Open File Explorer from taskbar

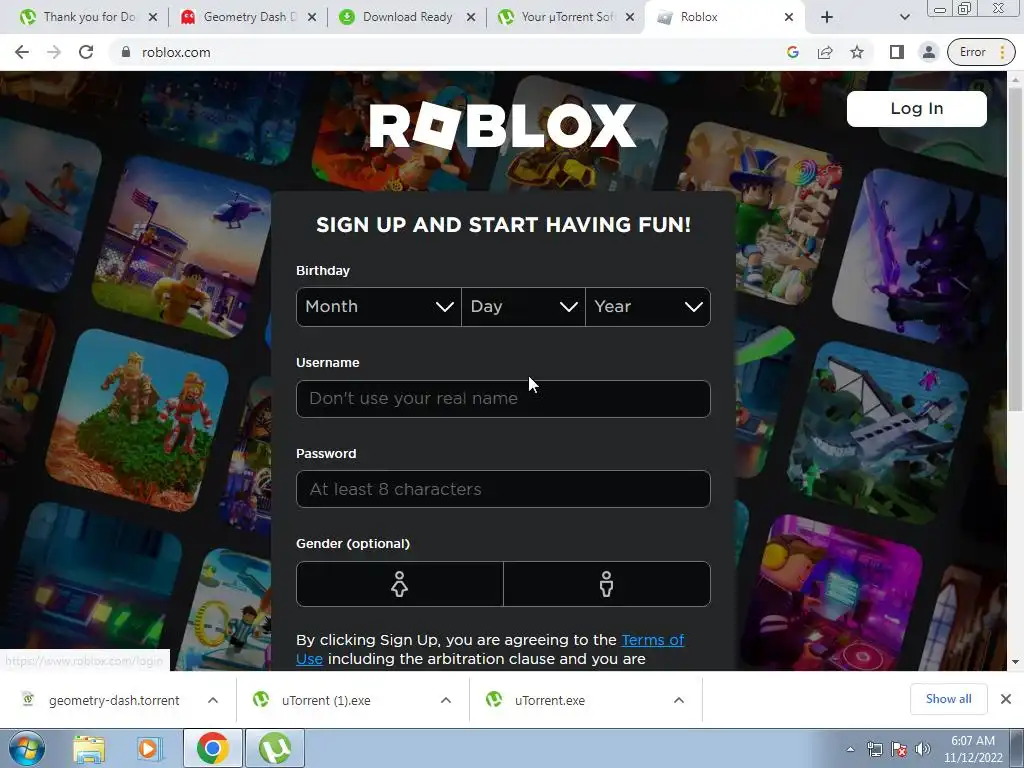coord(89,748)
